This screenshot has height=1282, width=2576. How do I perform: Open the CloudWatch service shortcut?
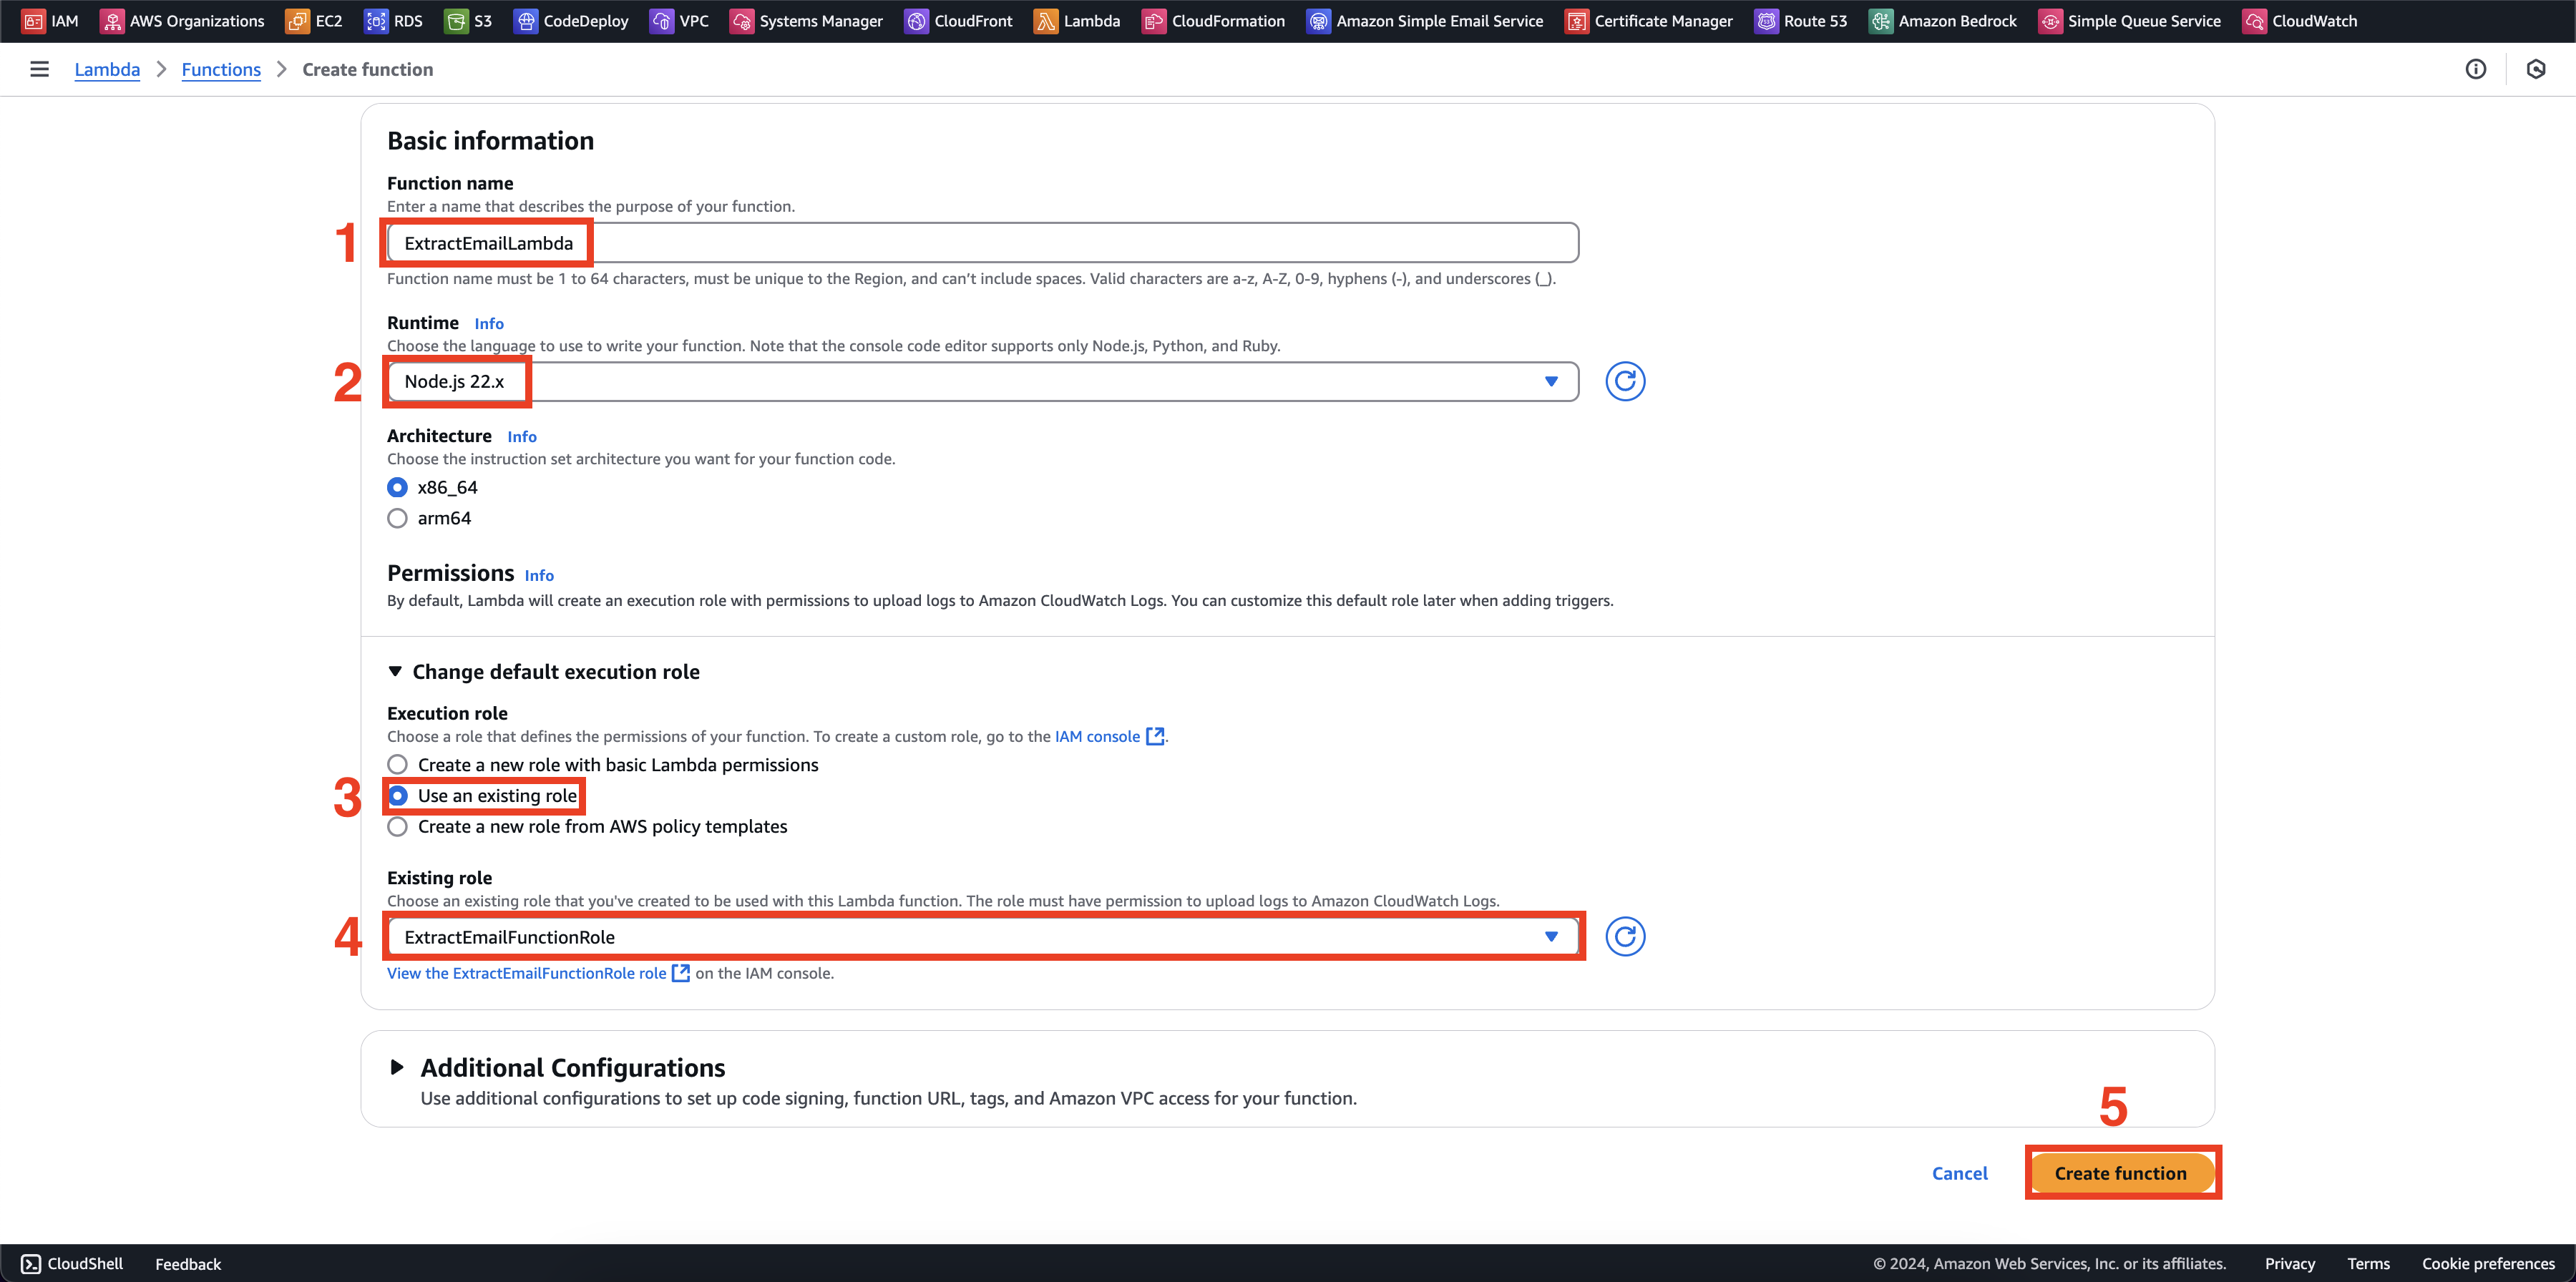[x=2300, y=21]
